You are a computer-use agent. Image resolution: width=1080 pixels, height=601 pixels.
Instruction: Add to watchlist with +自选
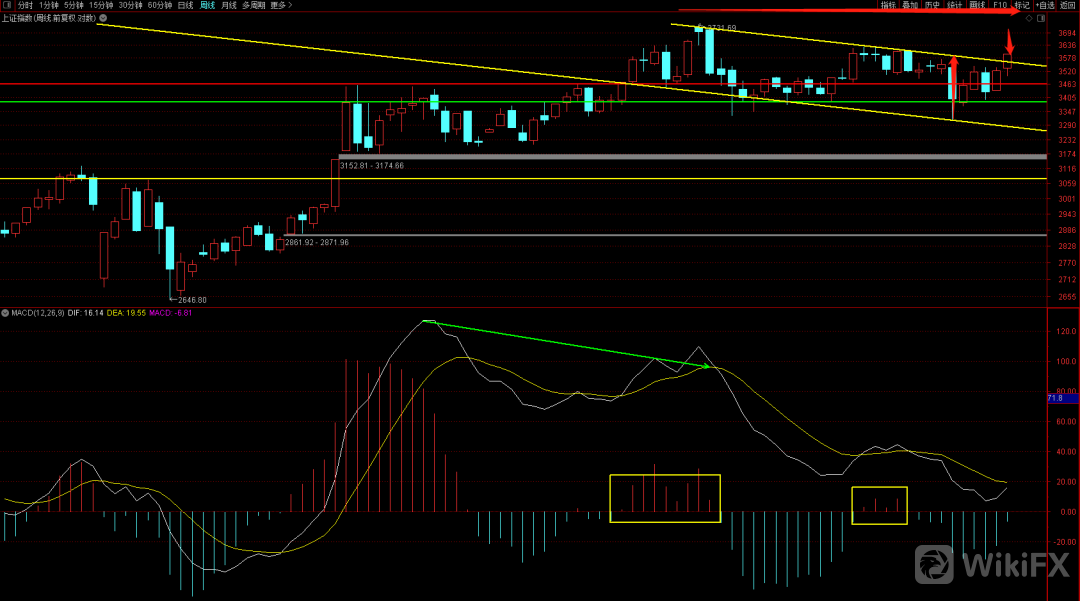[x=1045, y=6]
